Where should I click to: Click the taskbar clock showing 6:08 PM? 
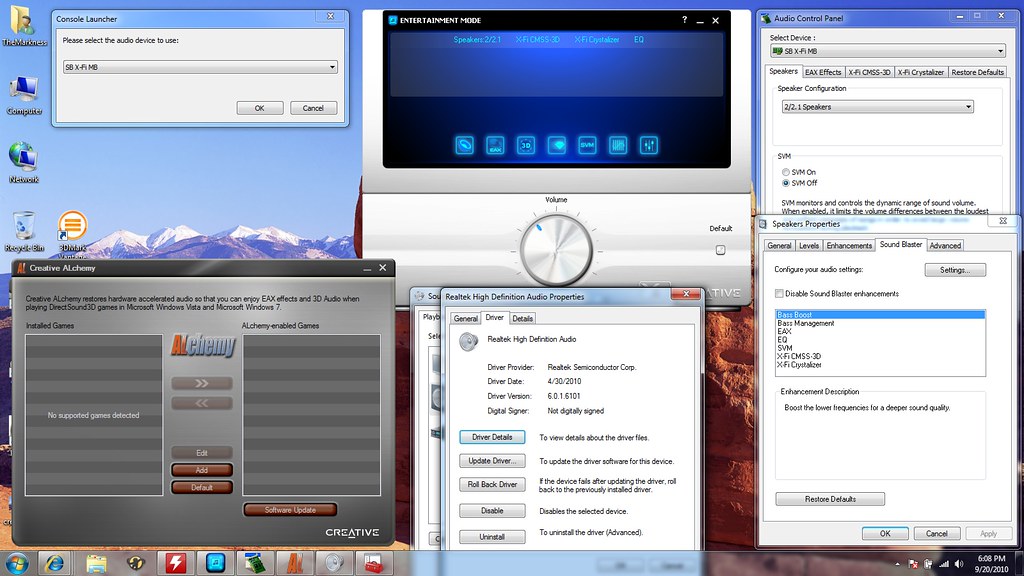[x=991, y=564]
